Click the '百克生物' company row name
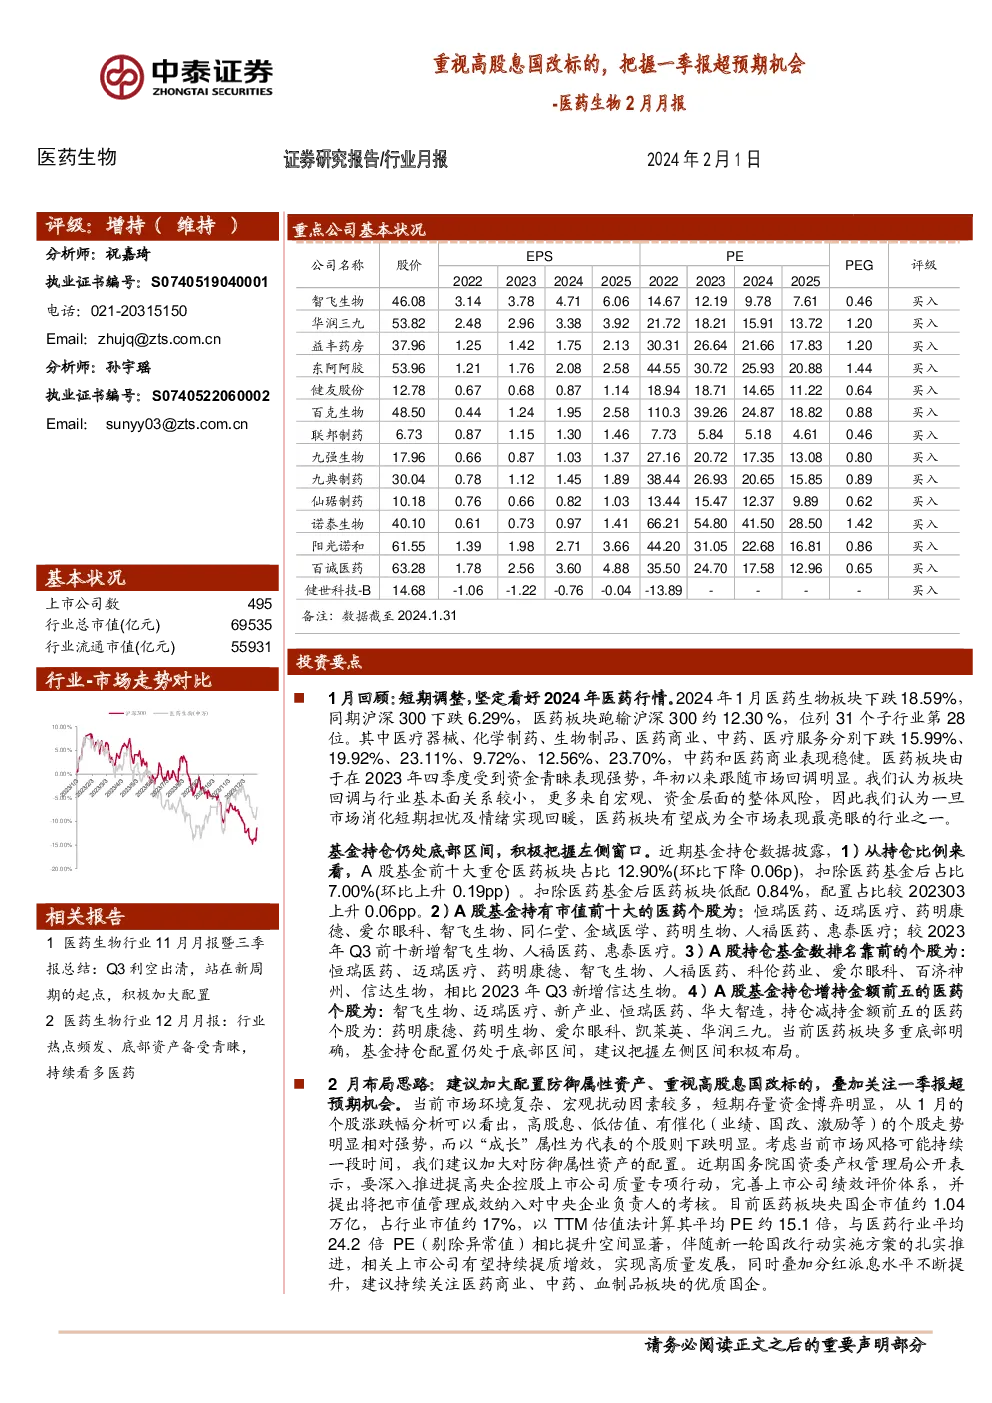Image resolution: width=992 pixels, height=1403 pixels. point(338,412)
